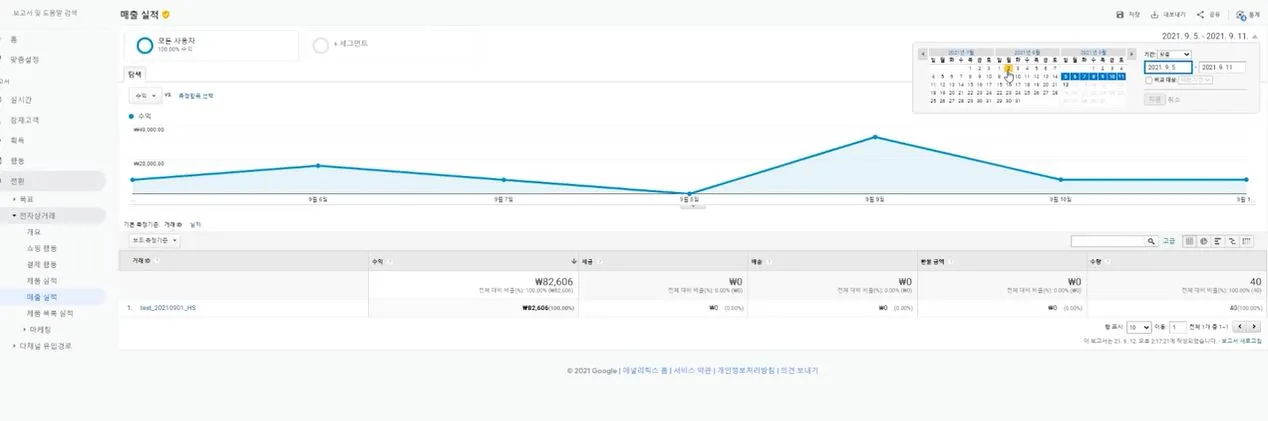Open 잠재고객 reports in sidebar
The width and height of the screenshot is (1268, 421).
click(x=24, y=120)
